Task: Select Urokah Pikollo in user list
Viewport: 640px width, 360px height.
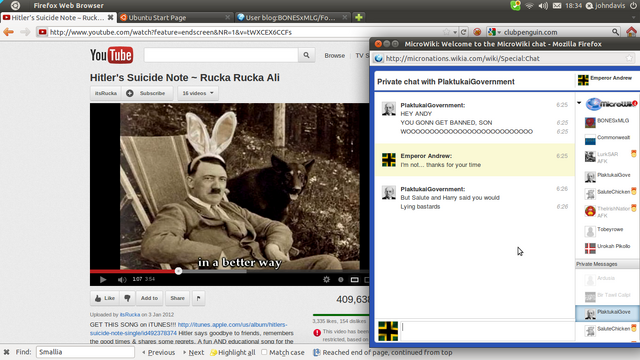Action: (x=608, y=247)
